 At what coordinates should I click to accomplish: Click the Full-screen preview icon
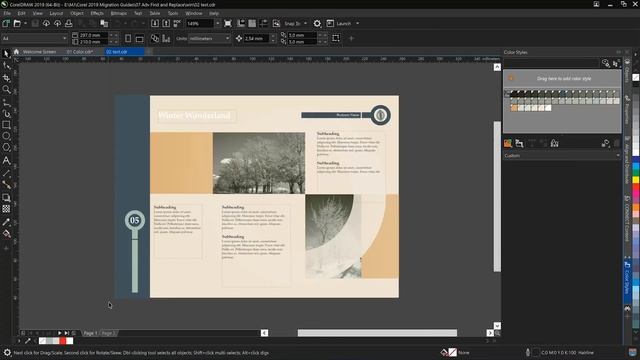coord(228,24)
